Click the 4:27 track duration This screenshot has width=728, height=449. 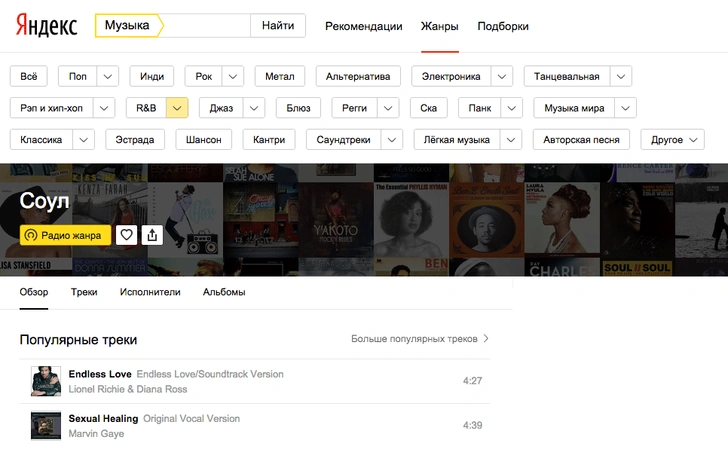472,381
